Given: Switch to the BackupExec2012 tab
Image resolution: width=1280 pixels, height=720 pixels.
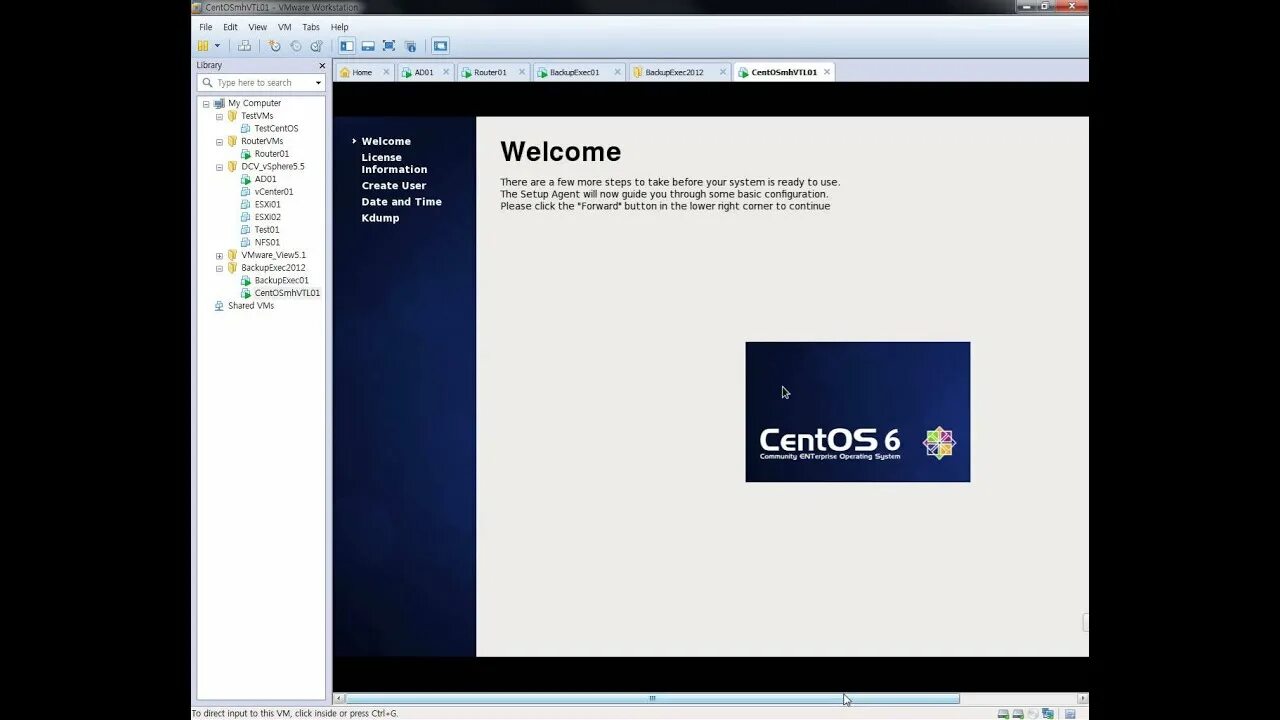Looking at the screenshot, I should coord(679,72).
